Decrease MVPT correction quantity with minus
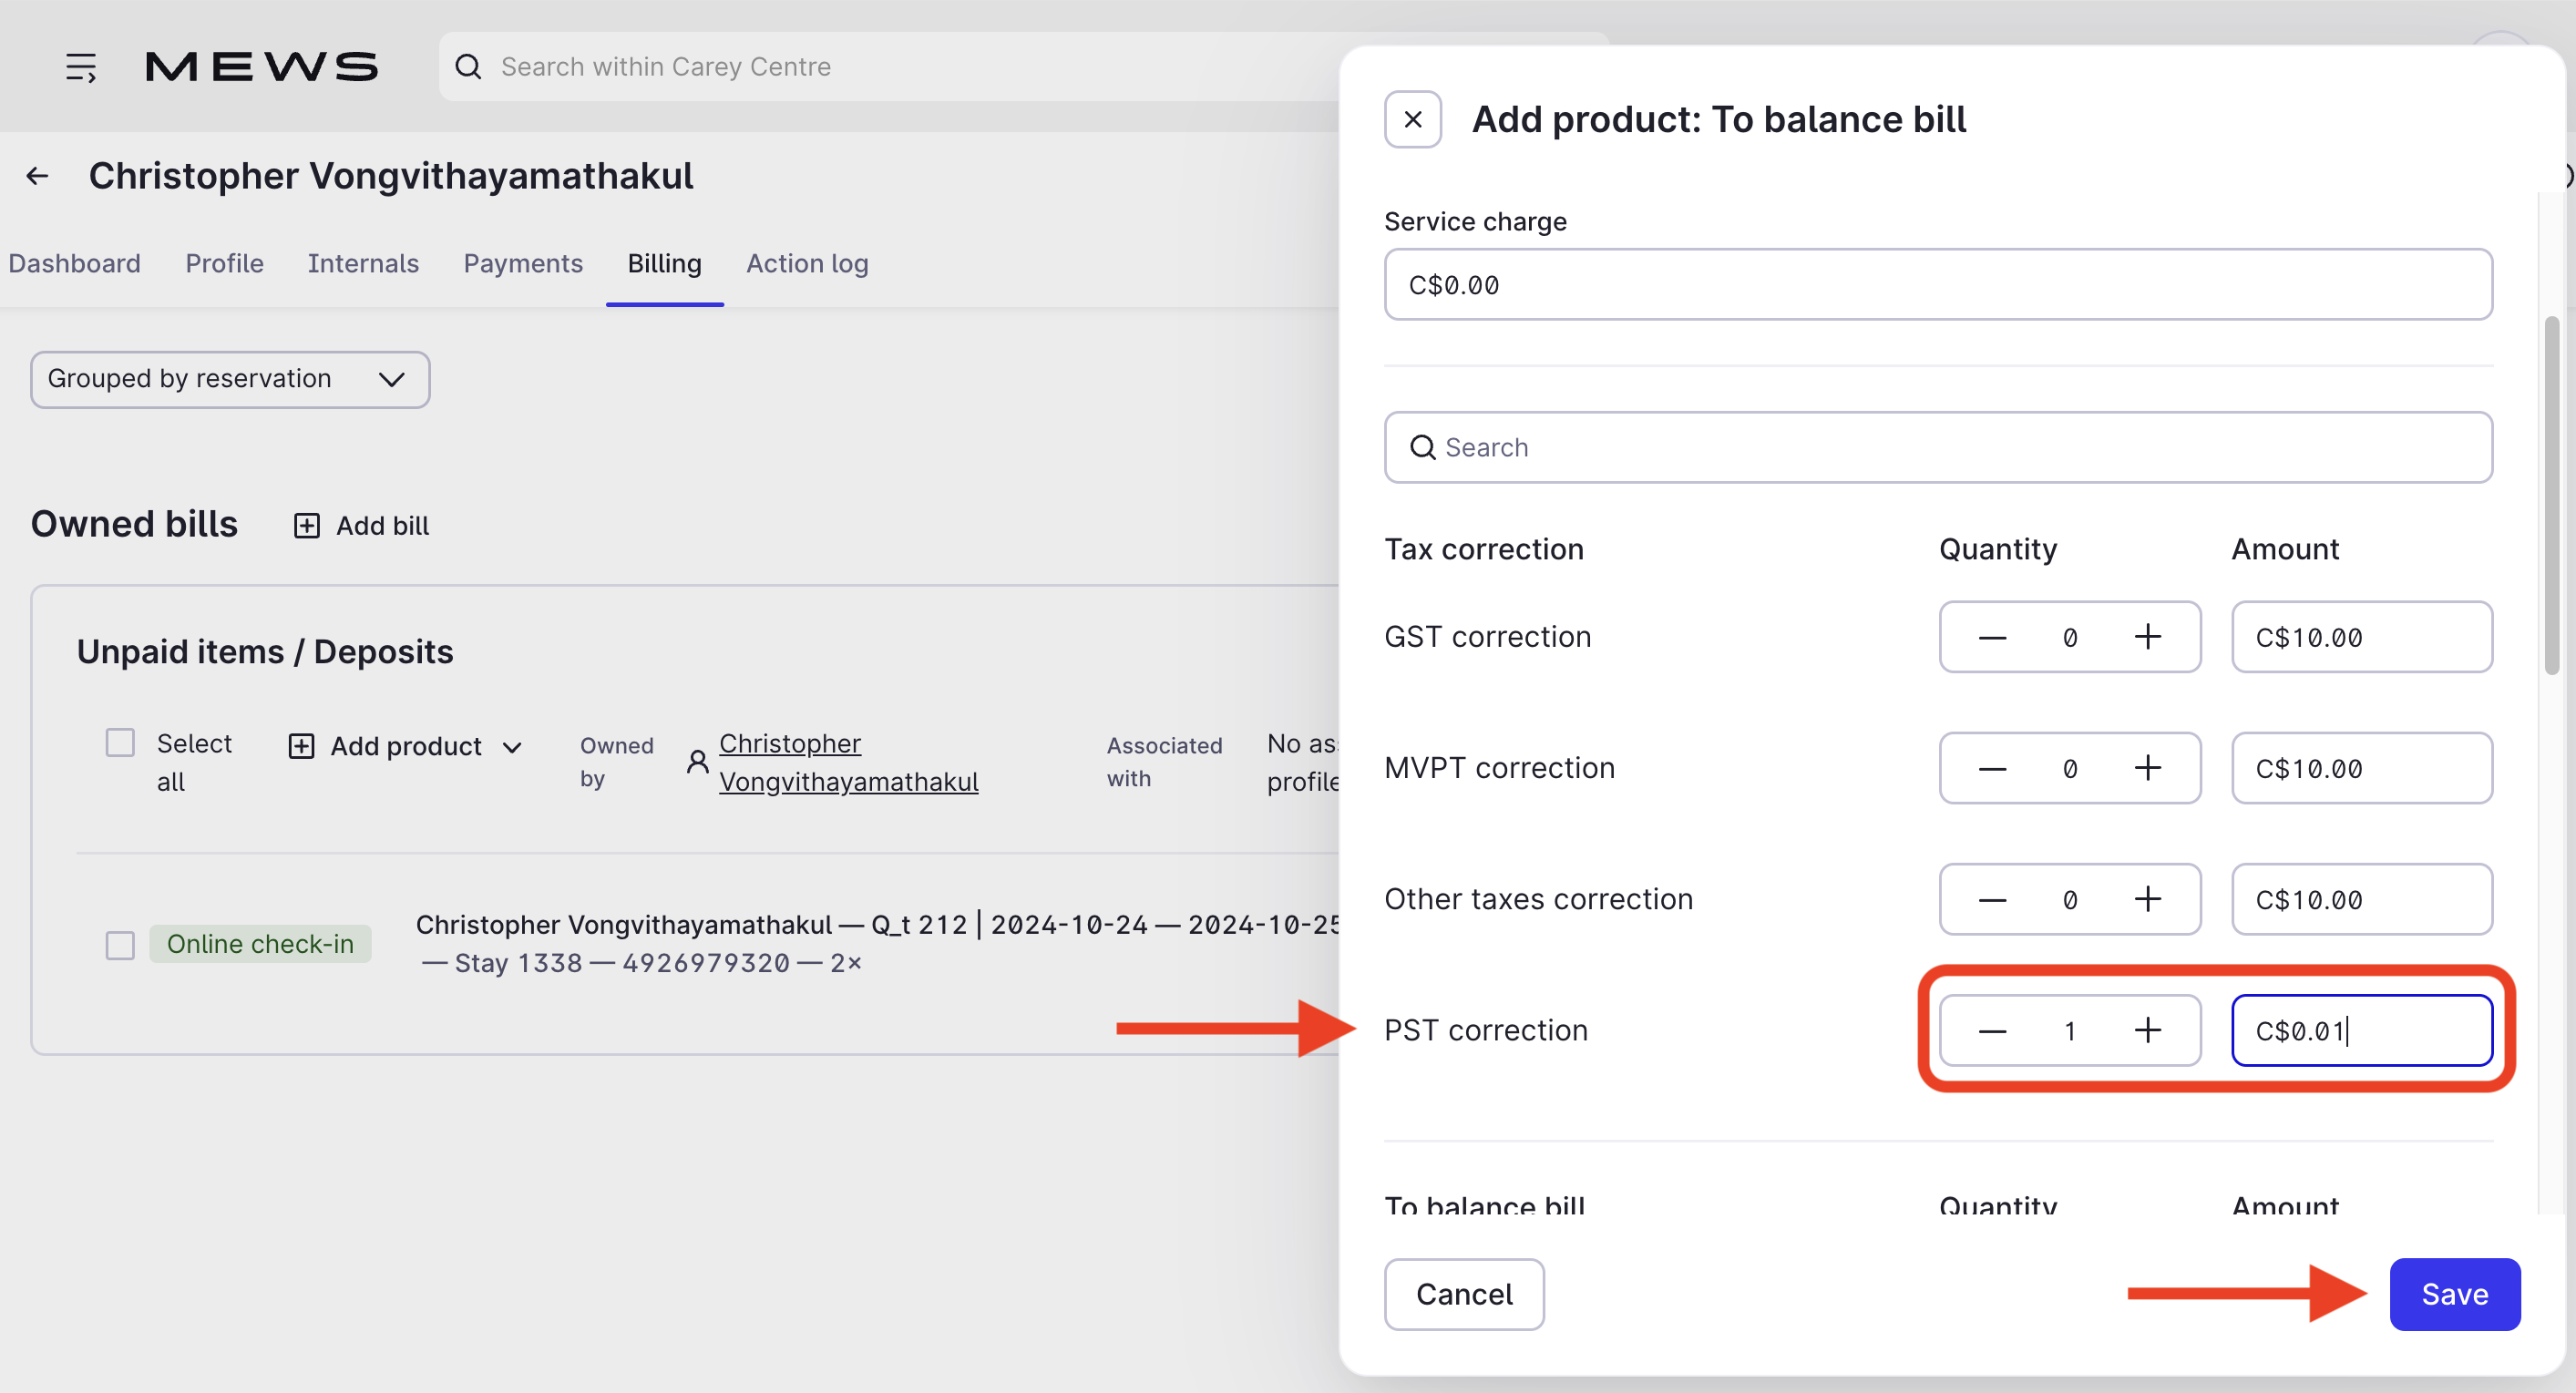 click(x=1992, y=768)
